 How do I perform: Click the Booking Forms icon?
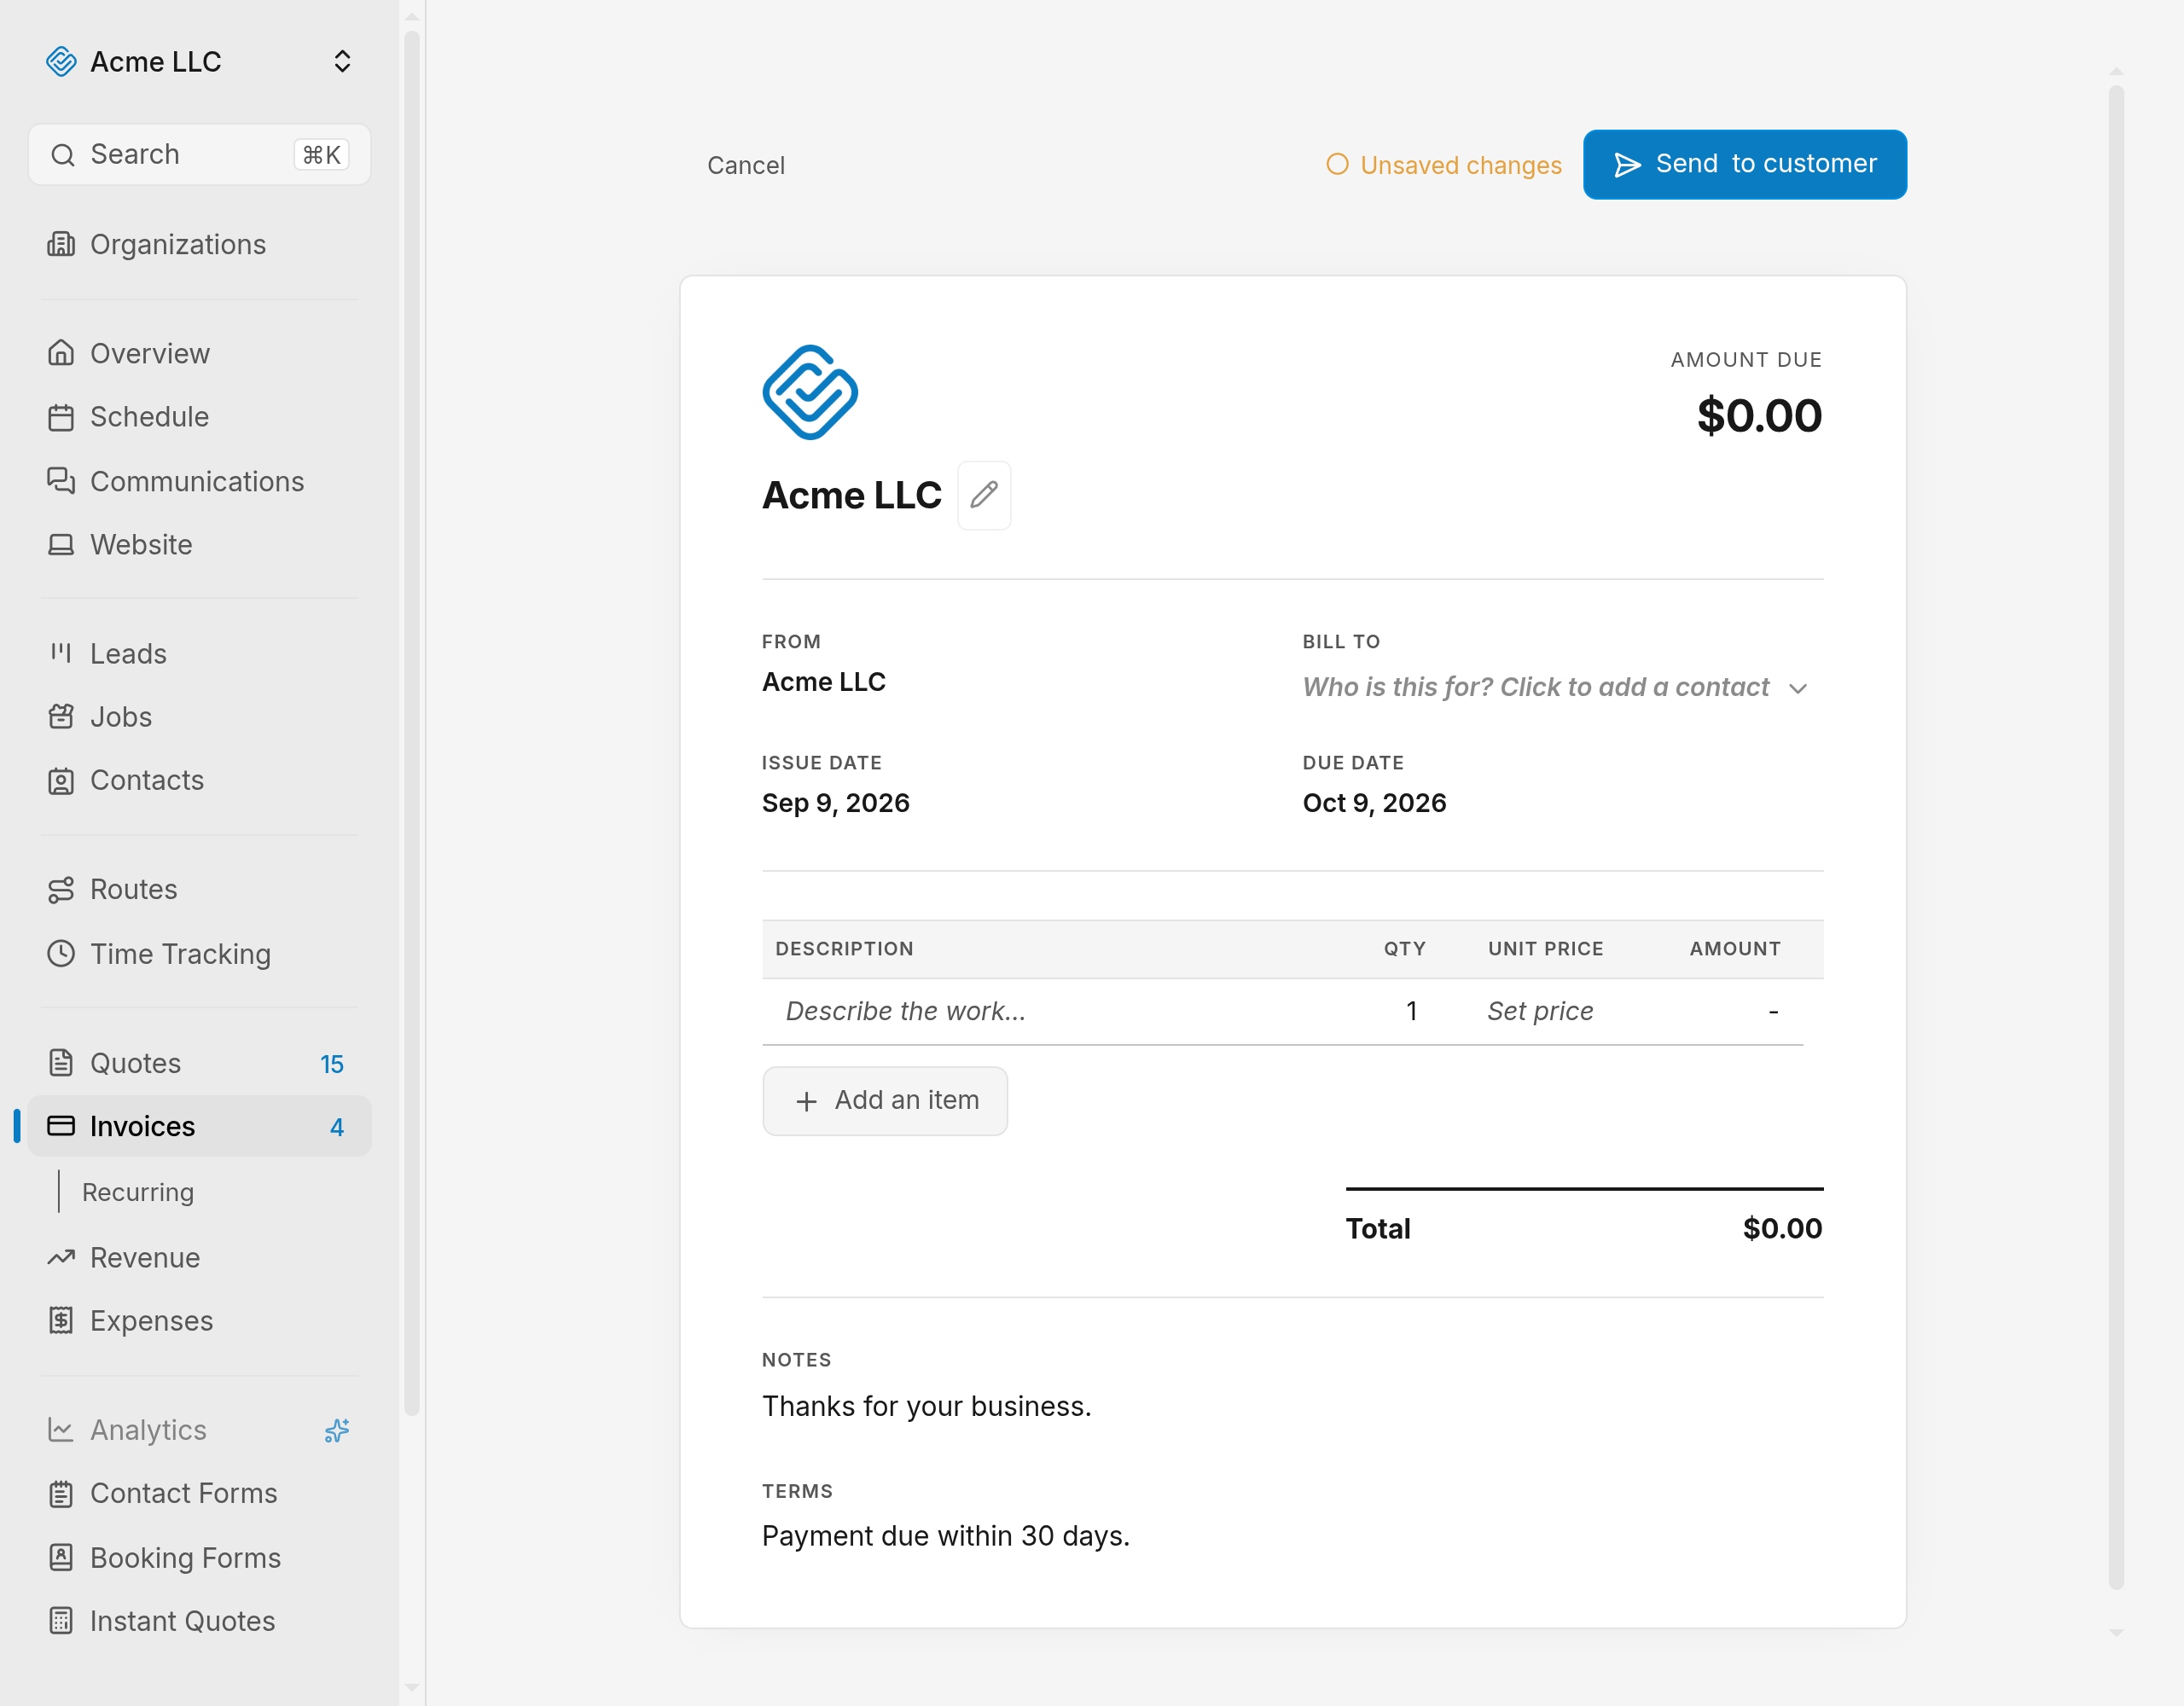(61, 1557)
